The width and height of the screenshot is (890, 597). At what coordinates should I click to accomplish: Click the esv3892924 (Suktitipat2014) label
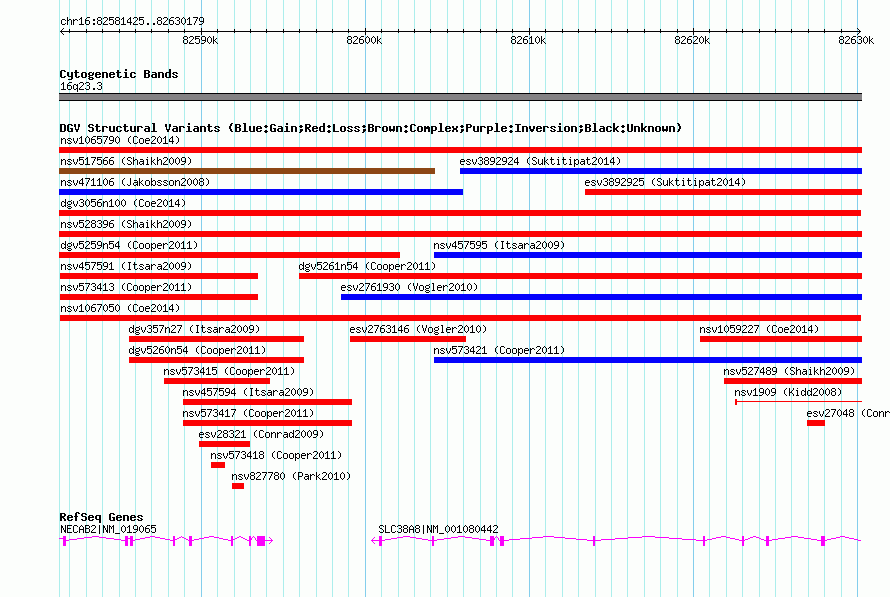point(540,161)
